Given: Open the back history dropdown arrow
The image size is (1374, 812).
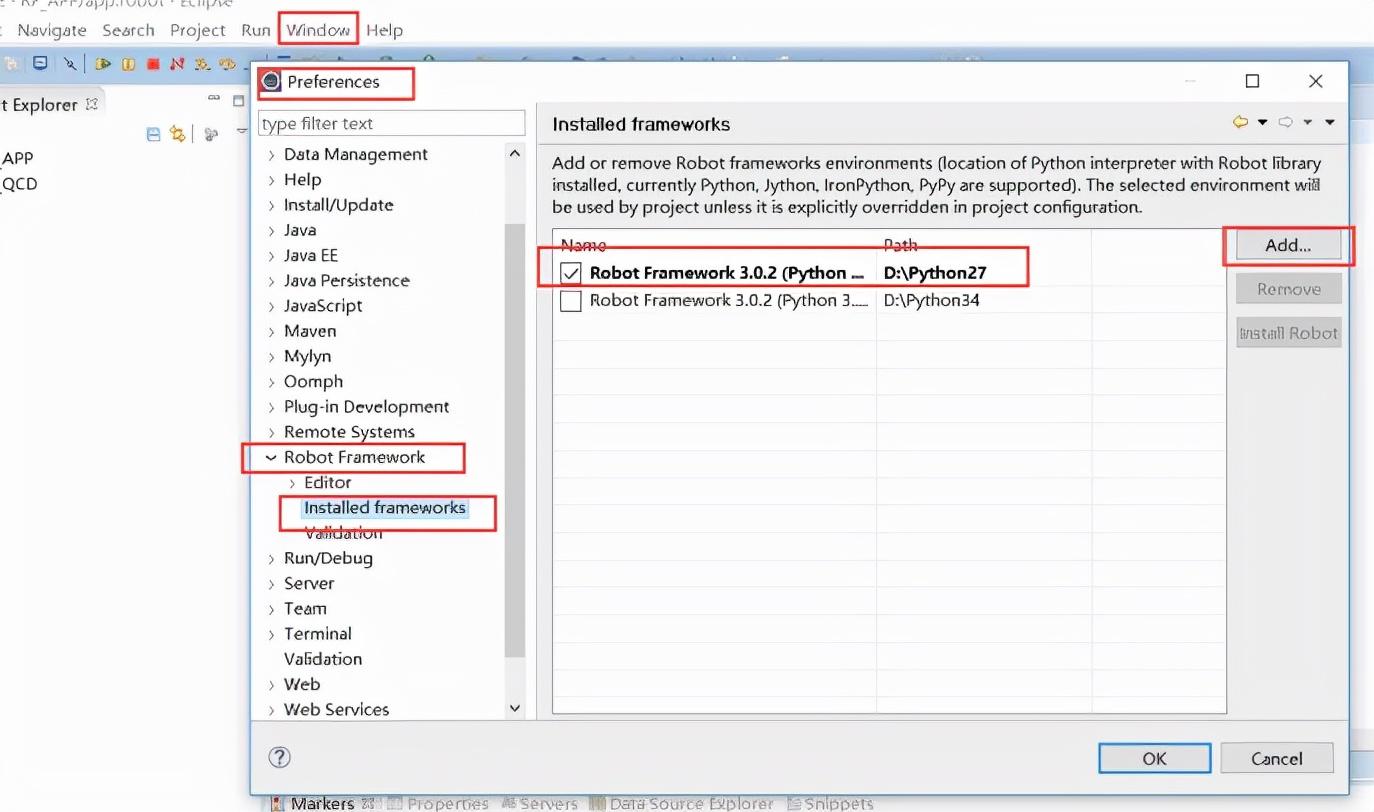Looking at the screenshot, I should pos(1262,123).
